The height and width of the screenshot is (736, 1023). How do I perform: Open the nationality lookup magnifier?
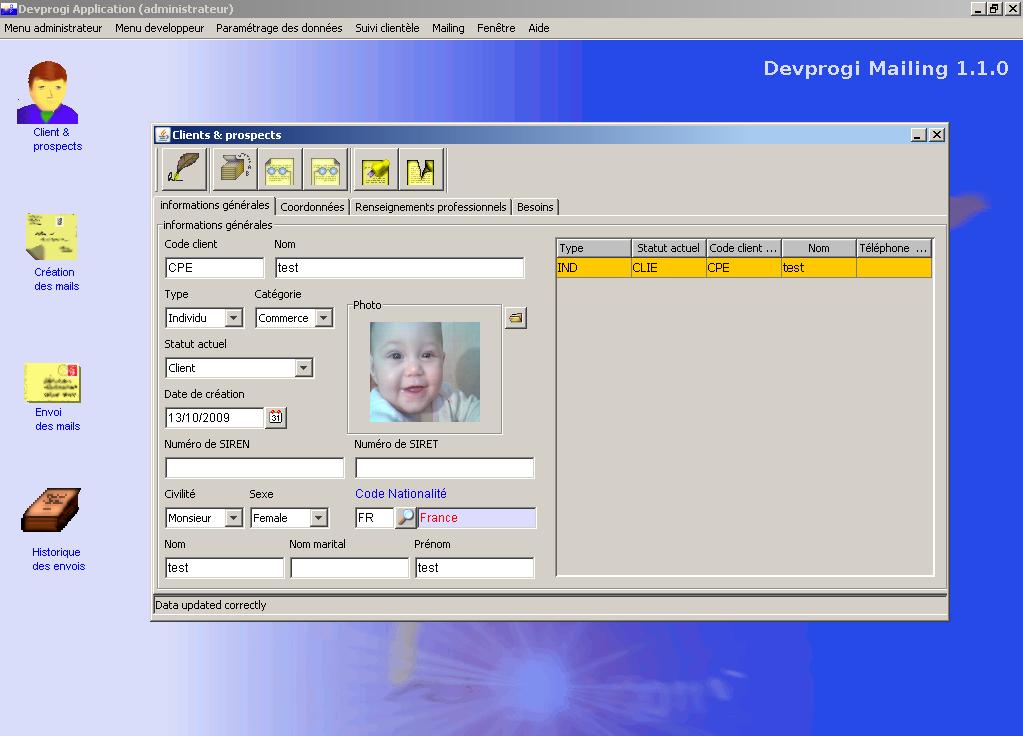[405, 517]
